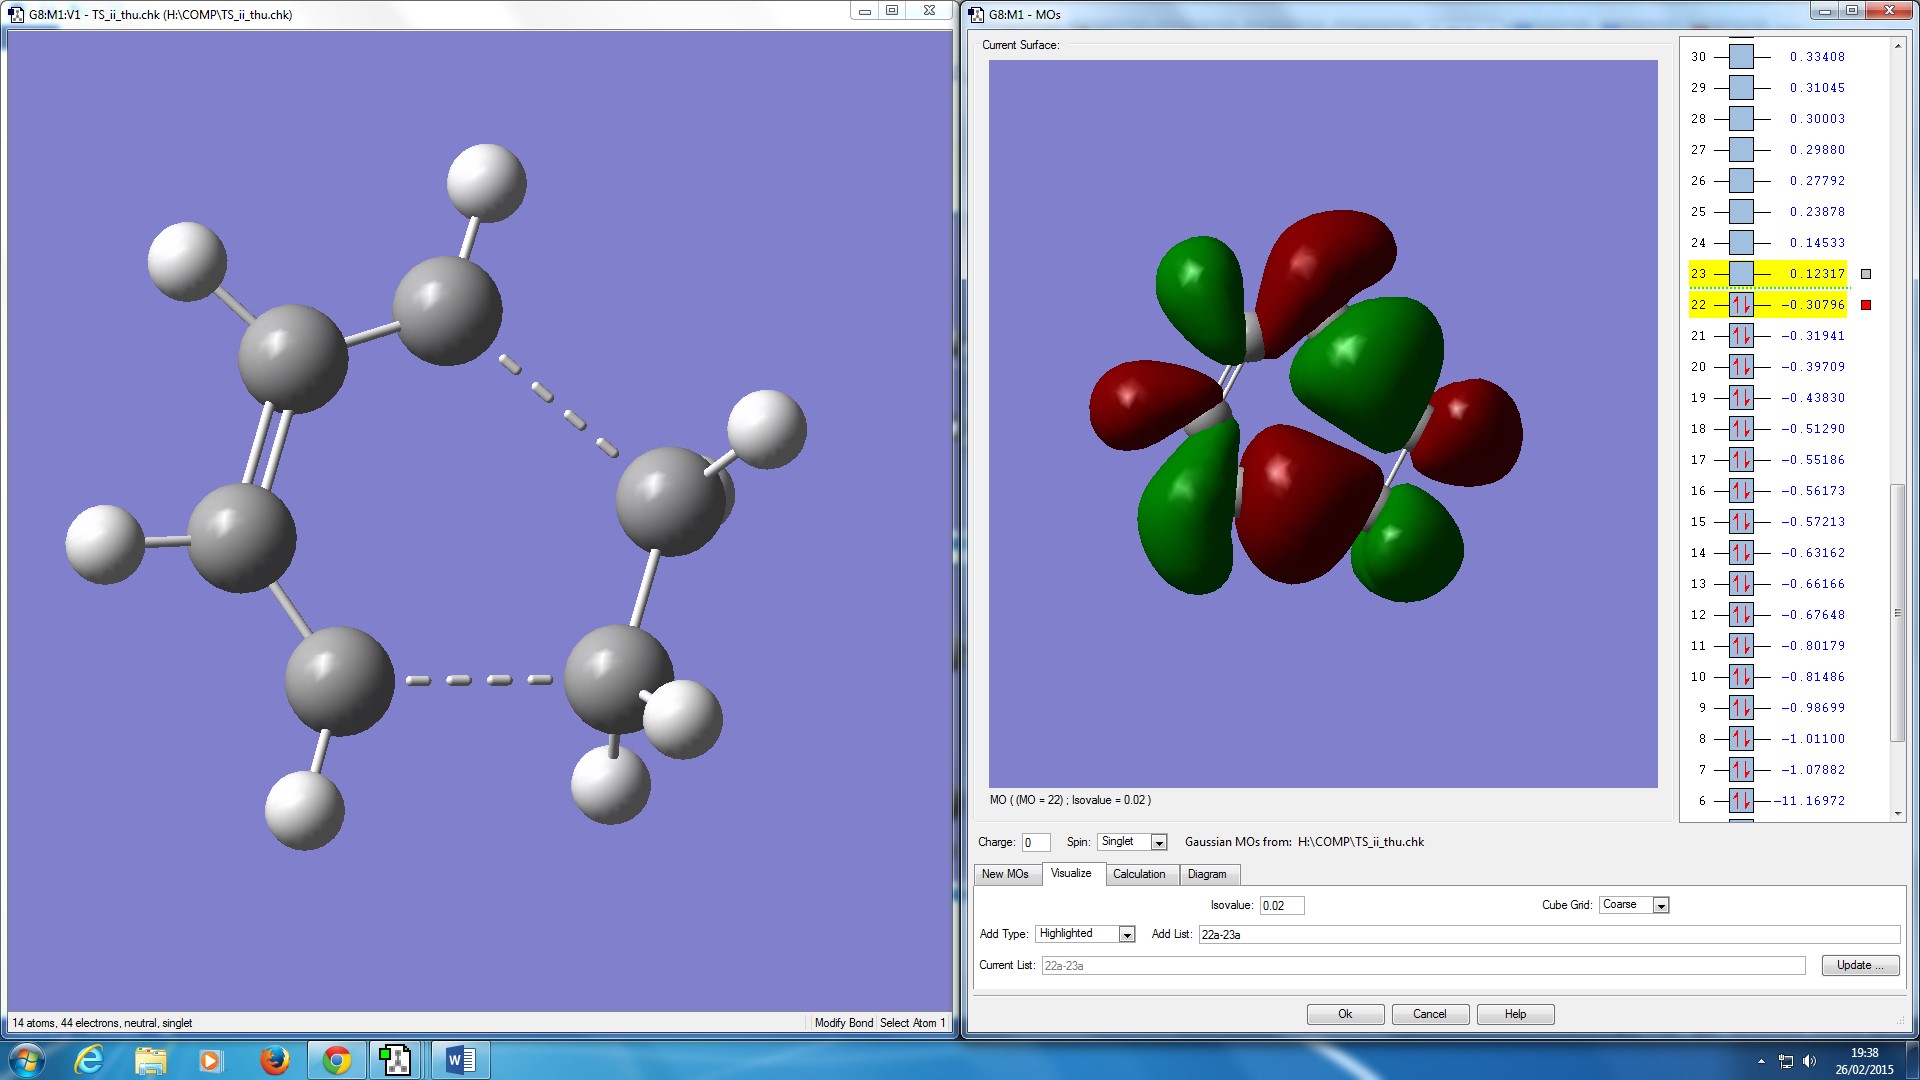Select the orbital 23 LUMO box
The image size is (1920, 1080).
(1741, 274)
